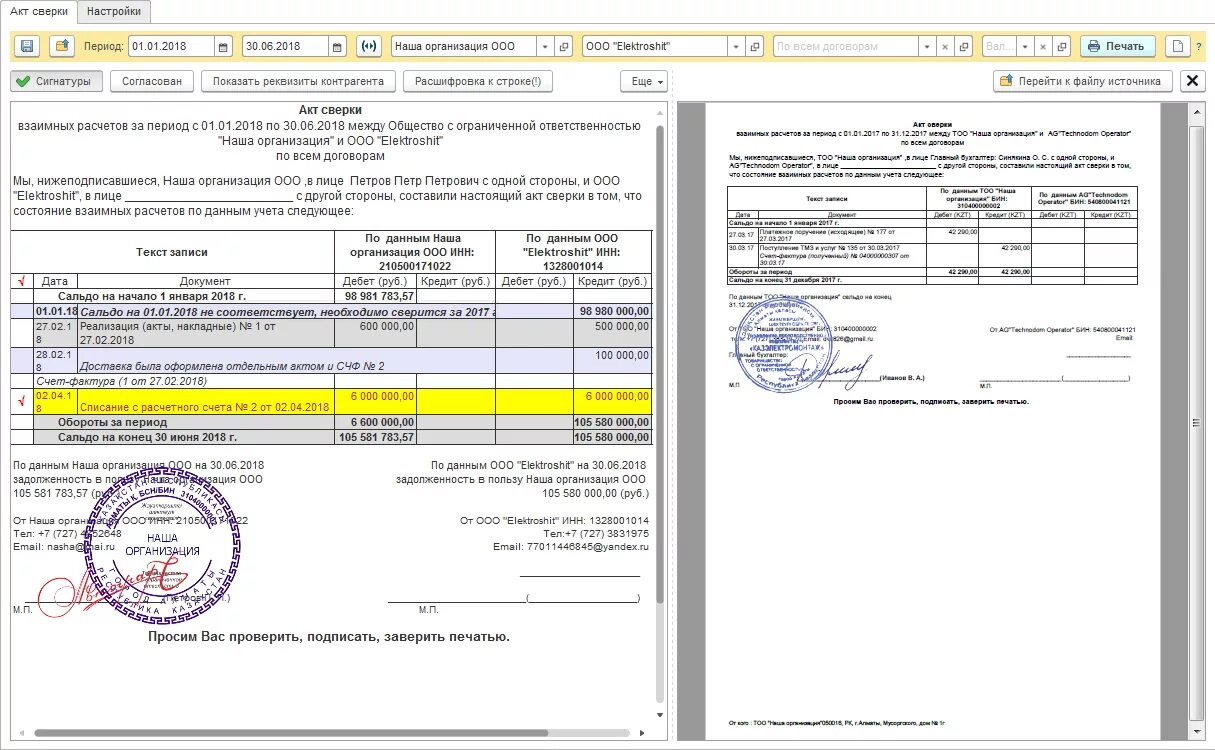The width and height of the screenshot is (1215, 750).
Task: Open the form icon beside the contracts field
Action: (964, 46)
